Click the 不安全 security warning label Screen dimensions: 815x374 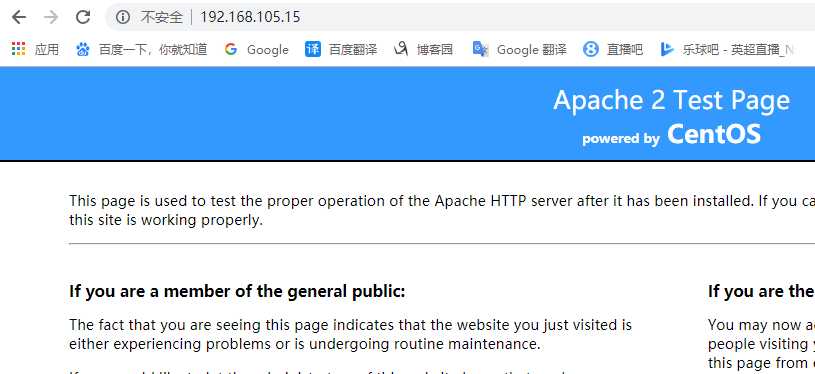(x=162, y=17)
